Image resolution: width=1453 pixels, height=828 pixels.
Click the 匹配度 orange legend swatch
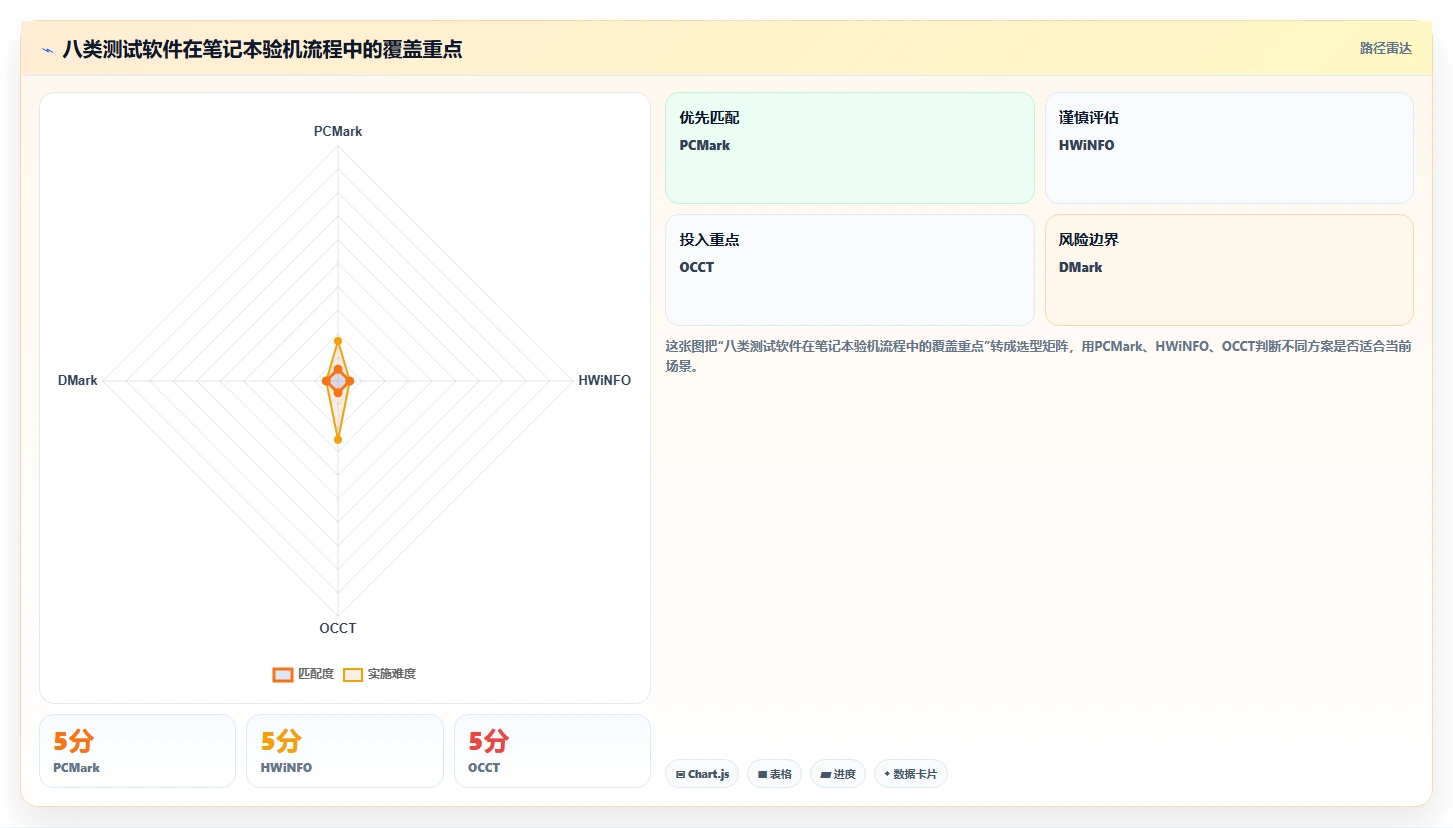[283, 674]
